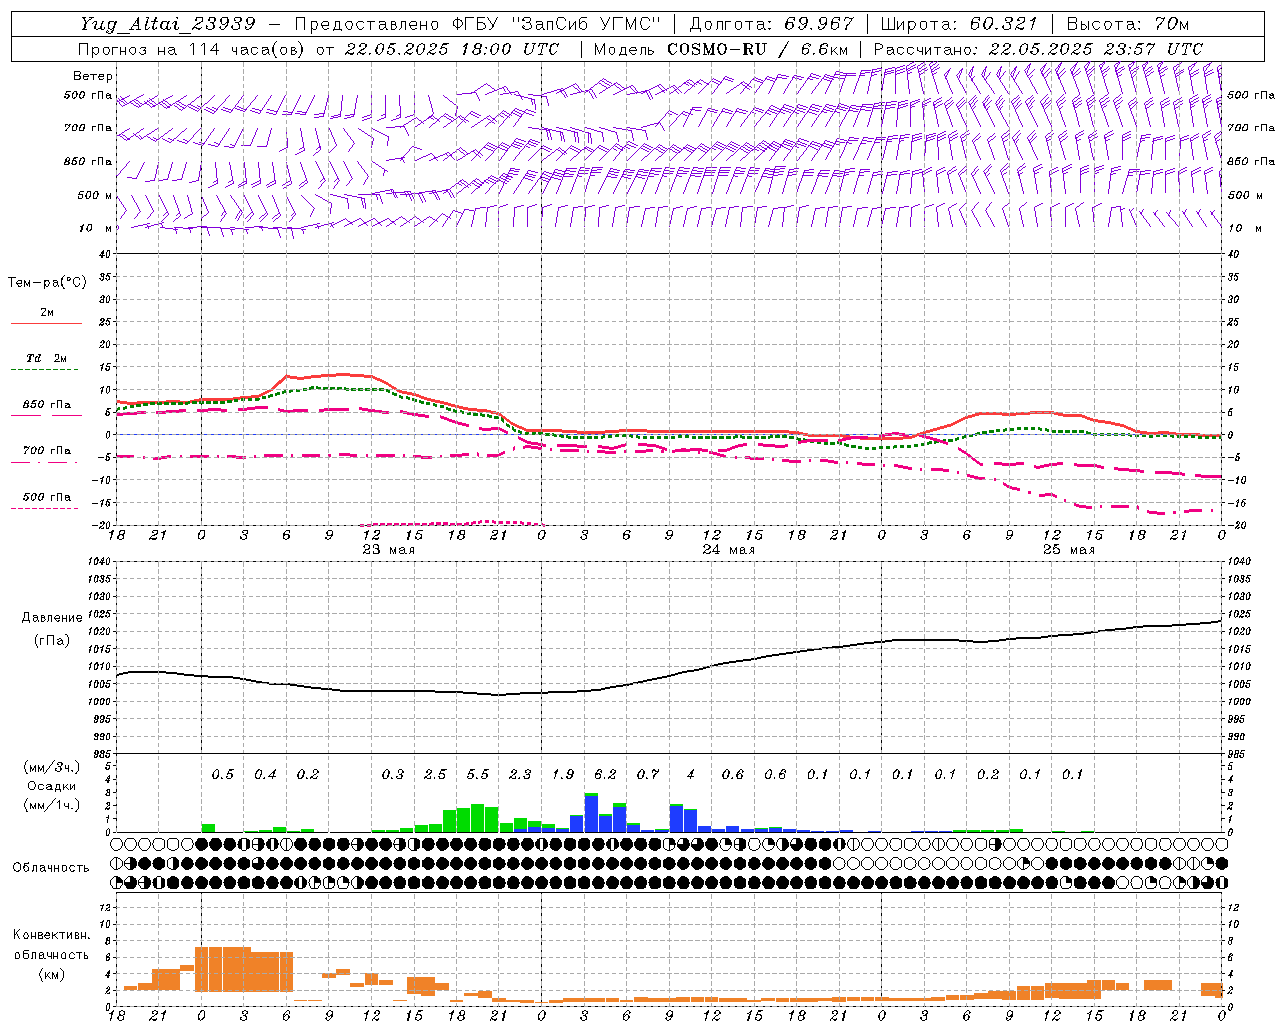
Task: Click the 3-hour precipitation value "4"
Action: (690, 774)
